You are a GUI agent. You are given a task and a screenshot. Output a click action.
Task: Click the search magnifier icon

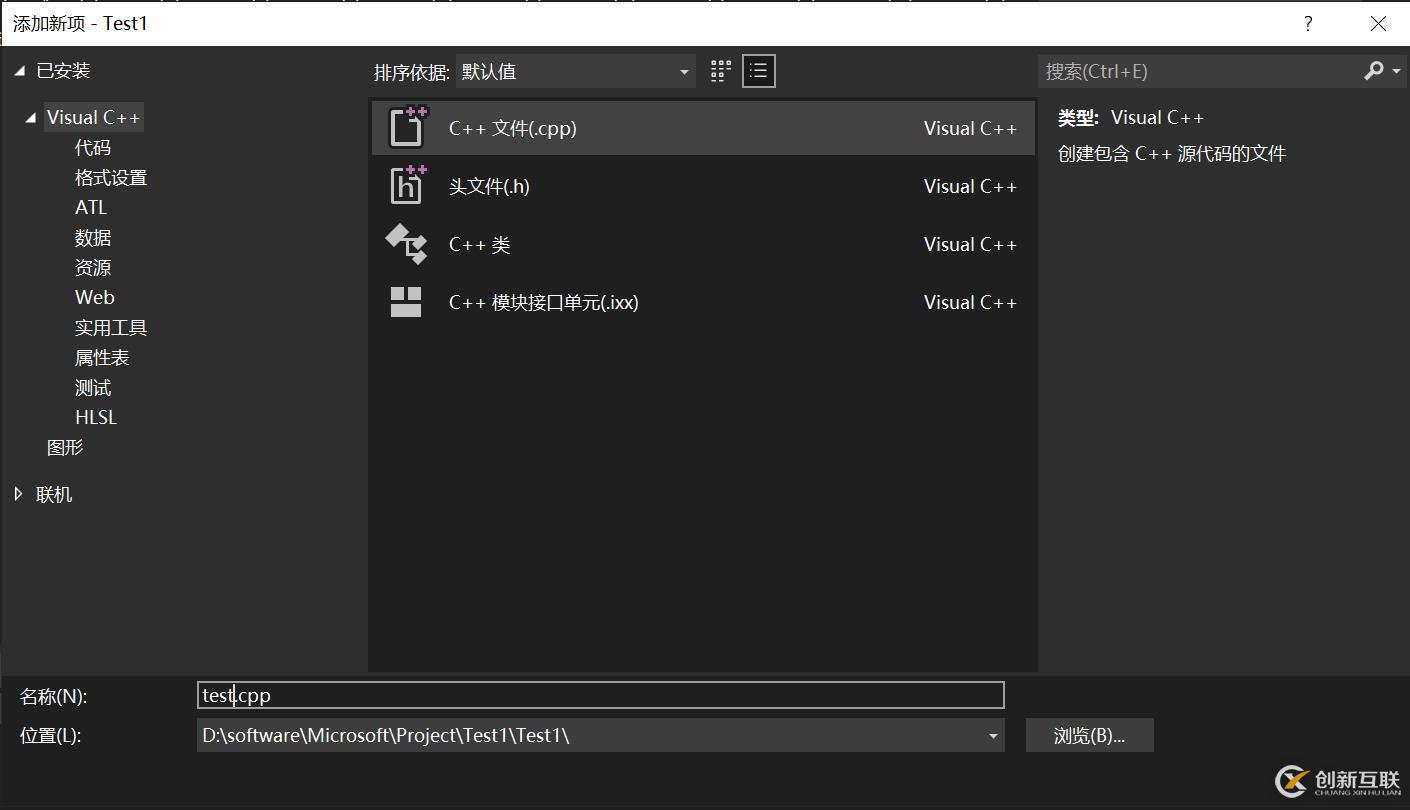click(x=1374, y=71)
